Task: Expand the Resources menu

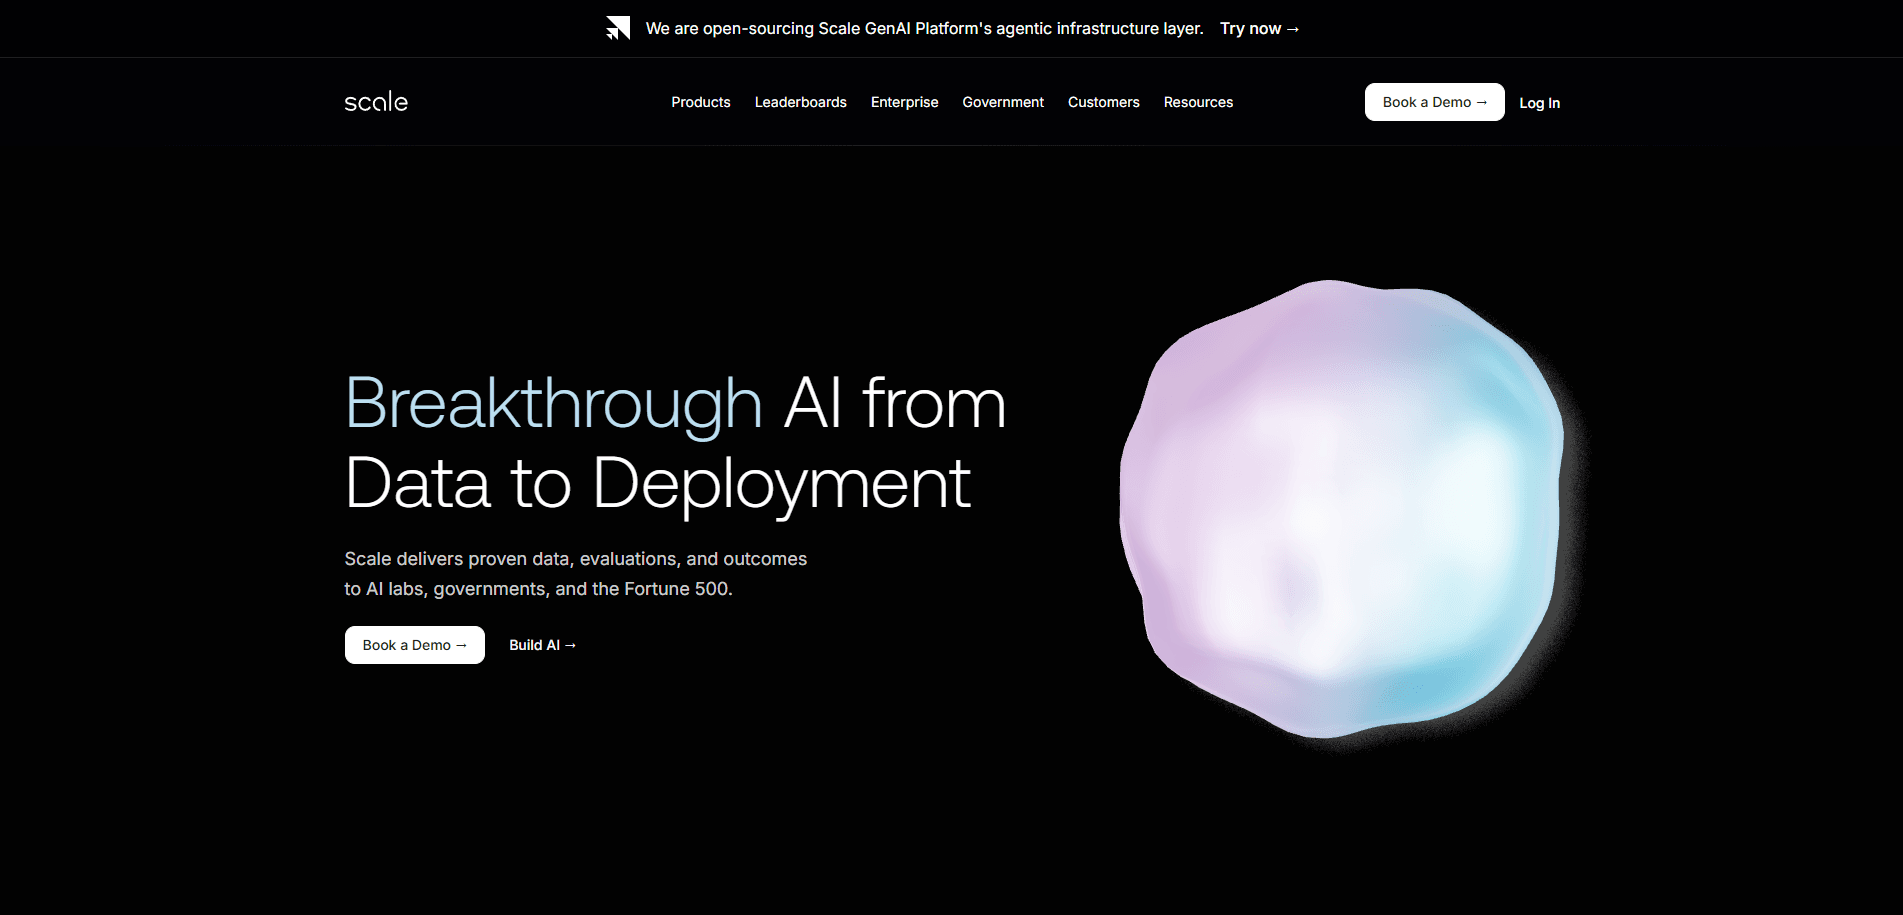Action: coord(1198,102)
